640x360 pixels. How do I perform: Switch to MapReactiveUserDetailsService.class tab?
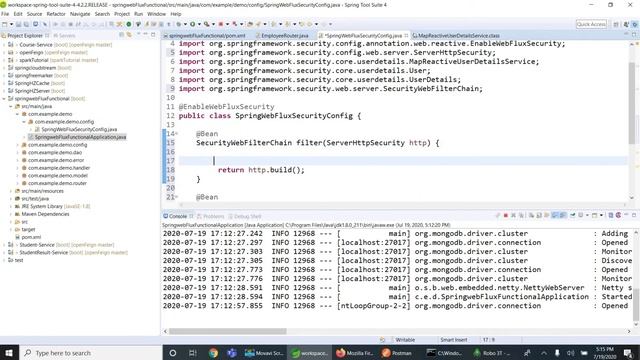pos(456,36)
